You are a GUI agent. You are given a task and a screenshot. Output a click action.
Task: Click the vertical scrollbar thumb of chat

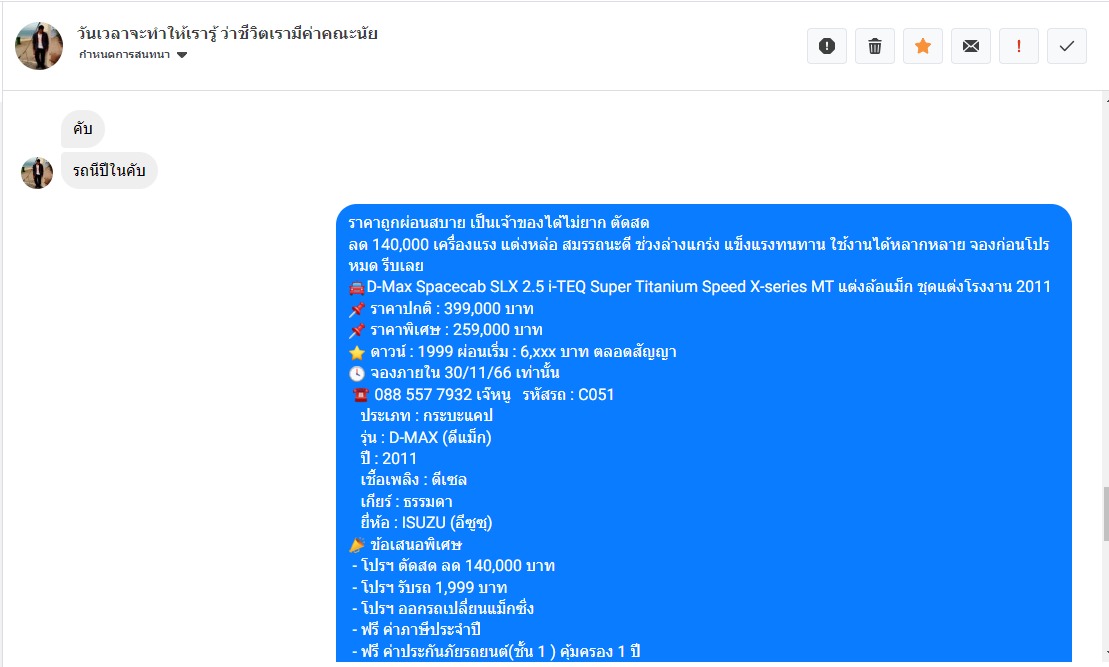point(1105,514)
